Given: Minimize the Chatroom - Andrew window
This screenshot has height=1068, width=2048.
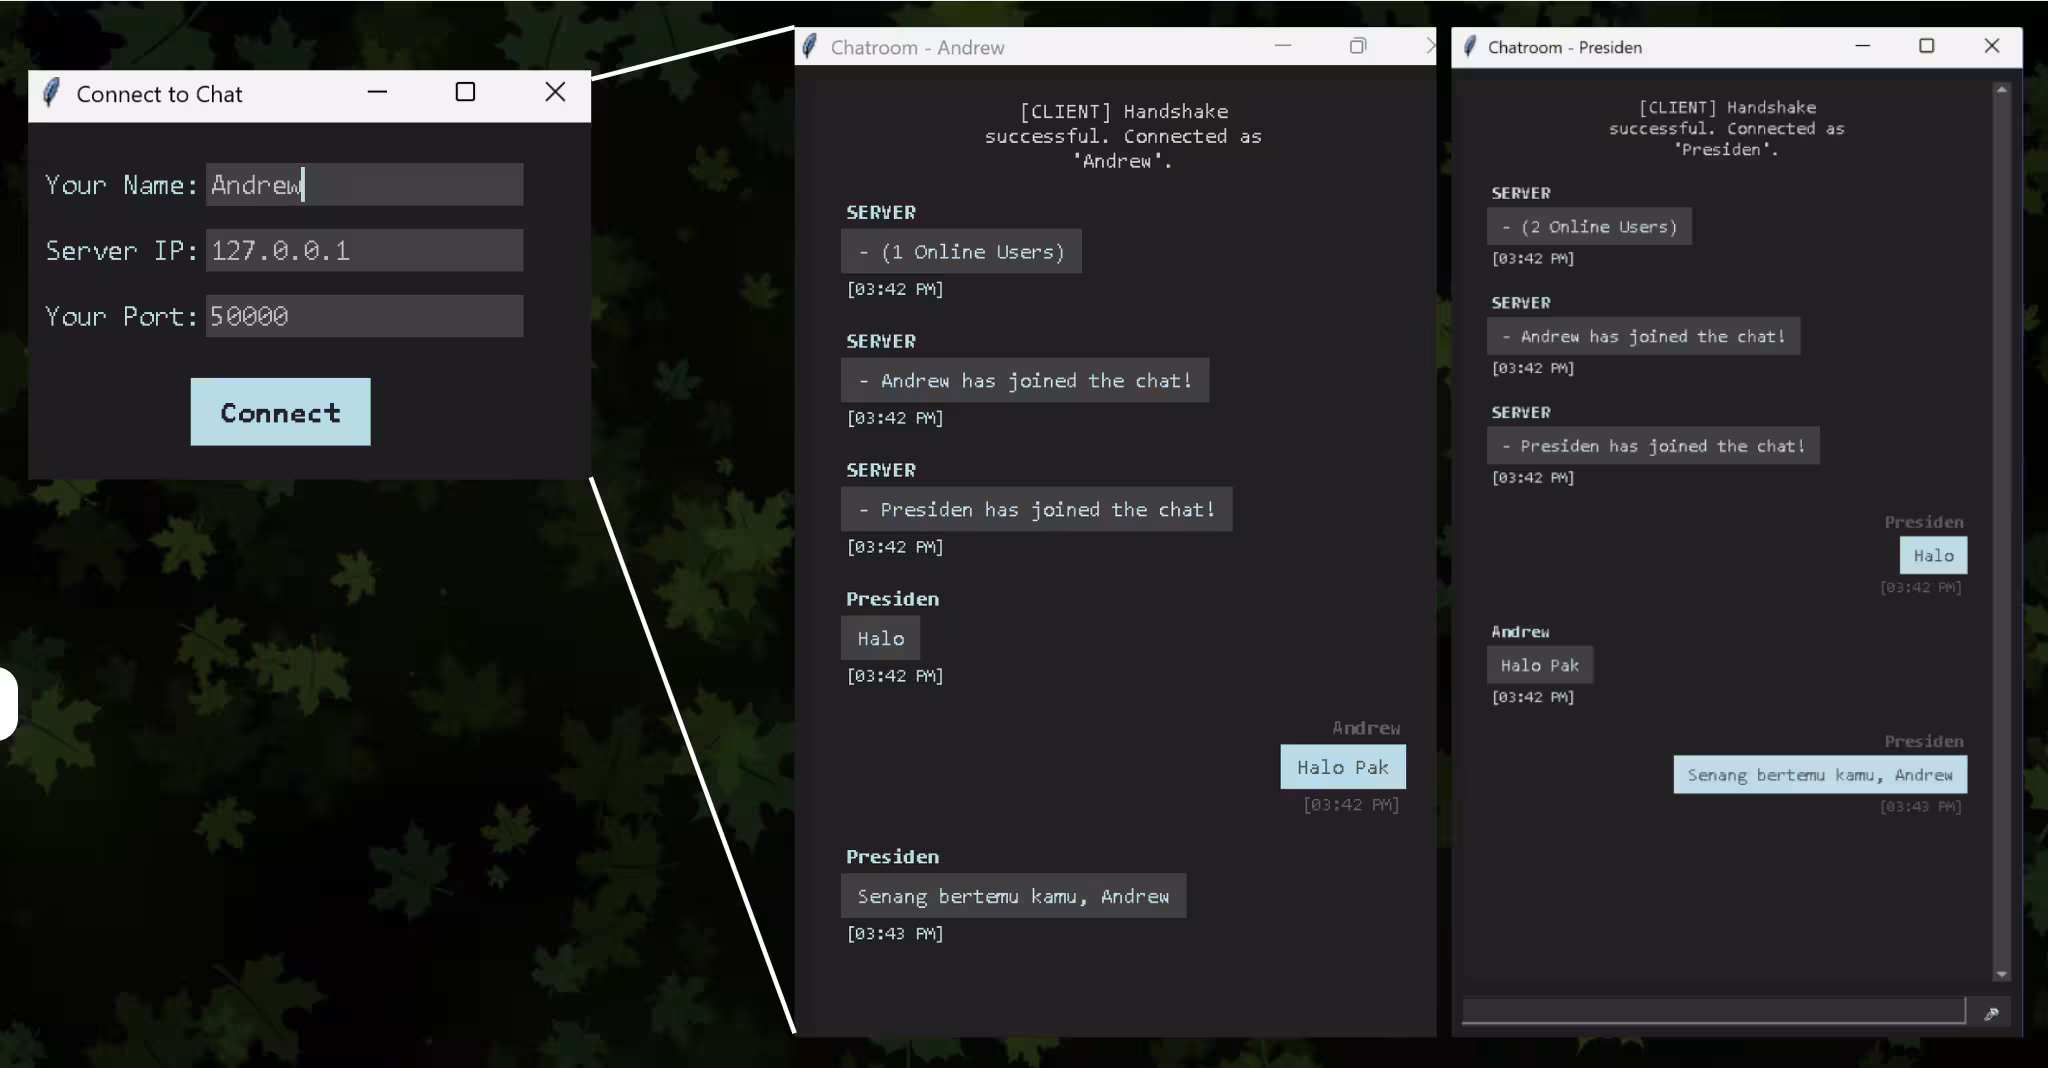Looking at the screenshot, I should click(1283, 46).
